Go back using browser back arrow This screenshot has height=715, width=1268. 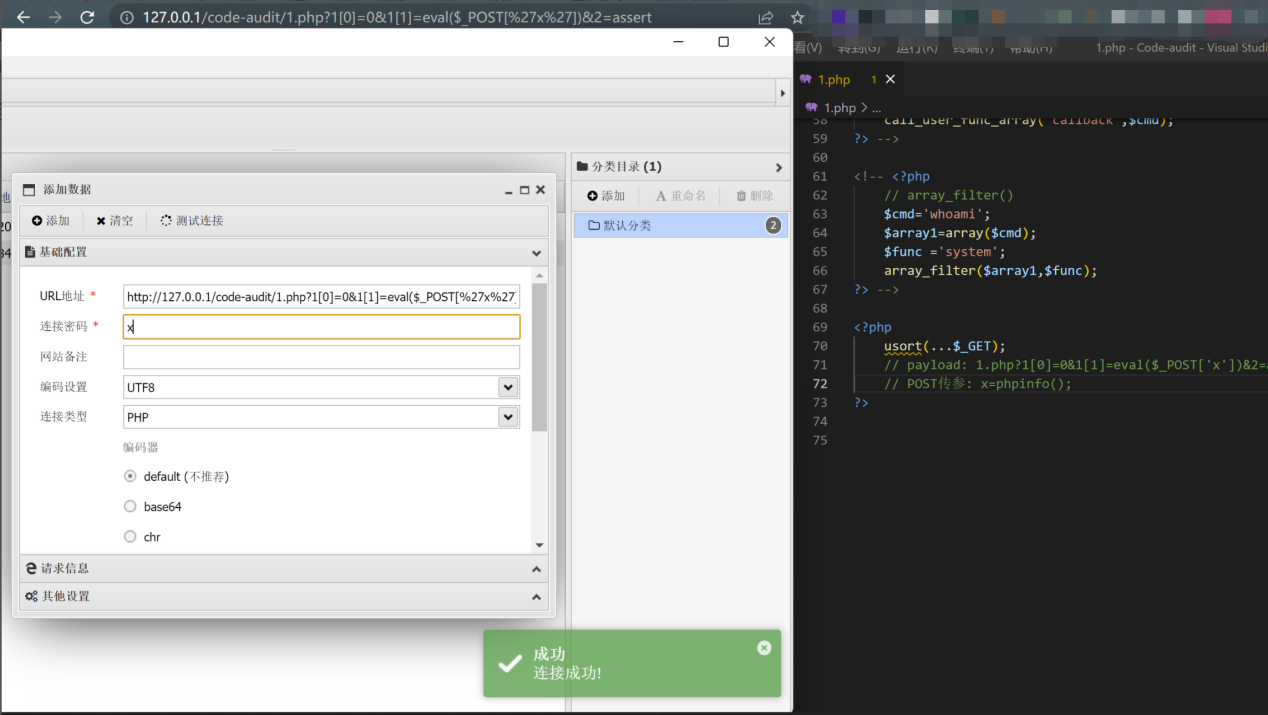pyautogui.click(x=23, y=17)
